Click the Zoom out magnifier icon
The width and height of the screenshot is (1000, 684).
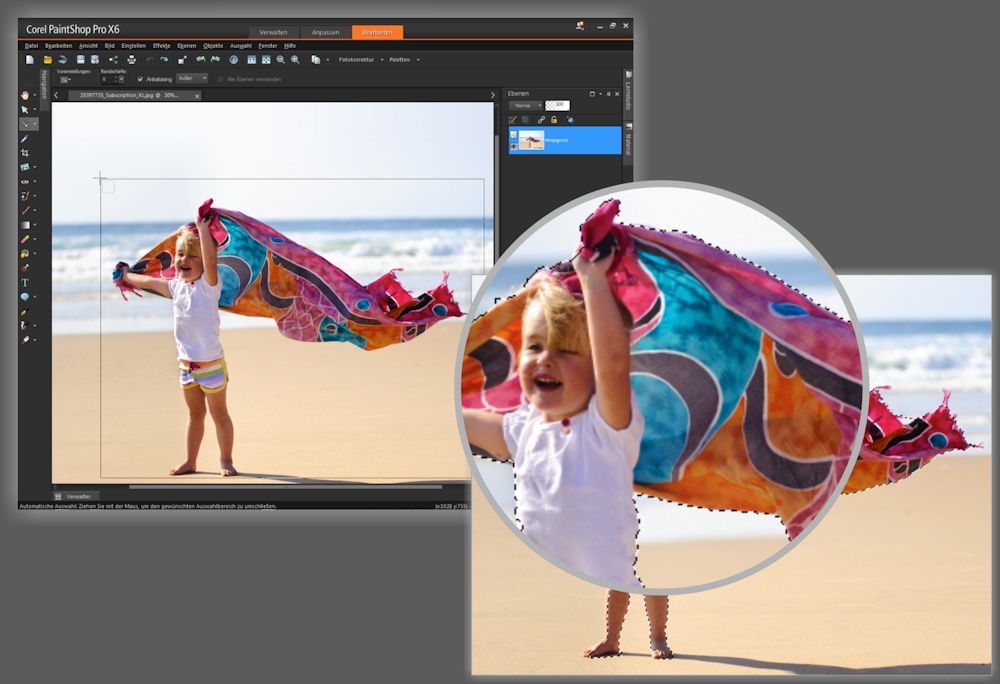pyautogui.click(x=281, y=60)
